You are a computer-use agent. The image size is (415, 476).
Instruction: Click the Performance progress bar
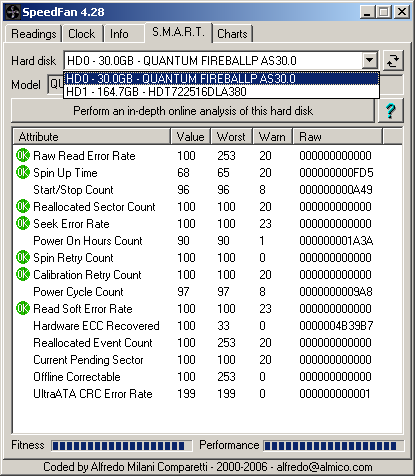(334, 446)
